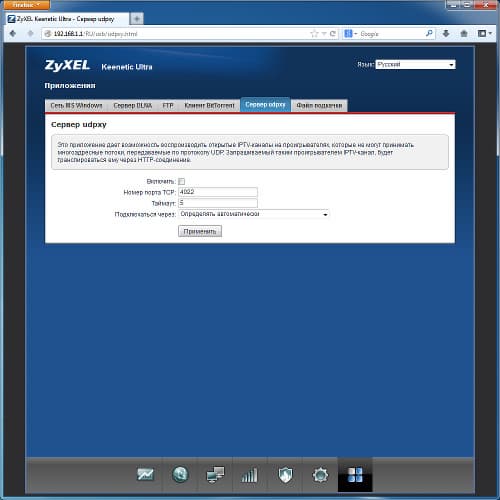Click the Сервер udpxy heading text

coord(79,124)
